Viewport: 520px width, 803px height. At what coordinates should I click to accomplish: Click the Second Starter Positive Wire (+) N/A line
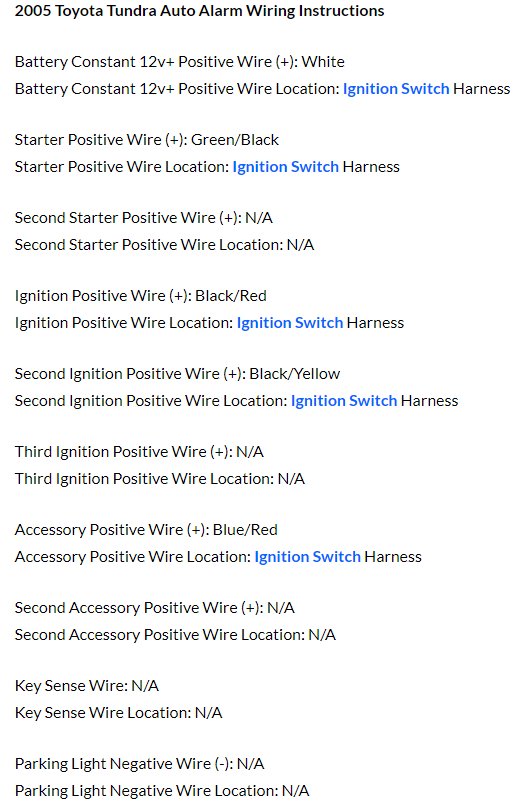tap(143, 218)
